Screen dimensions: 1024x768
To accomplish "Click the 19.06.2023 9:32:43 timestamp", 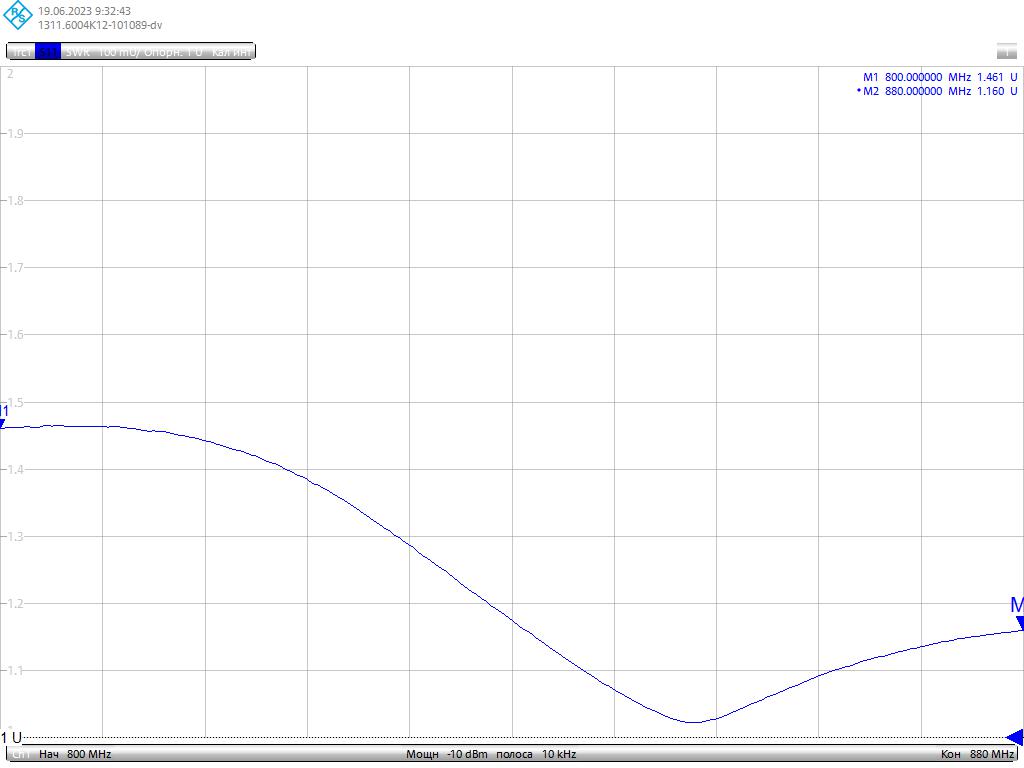I will pyautogui.click(x=84, y=11).
